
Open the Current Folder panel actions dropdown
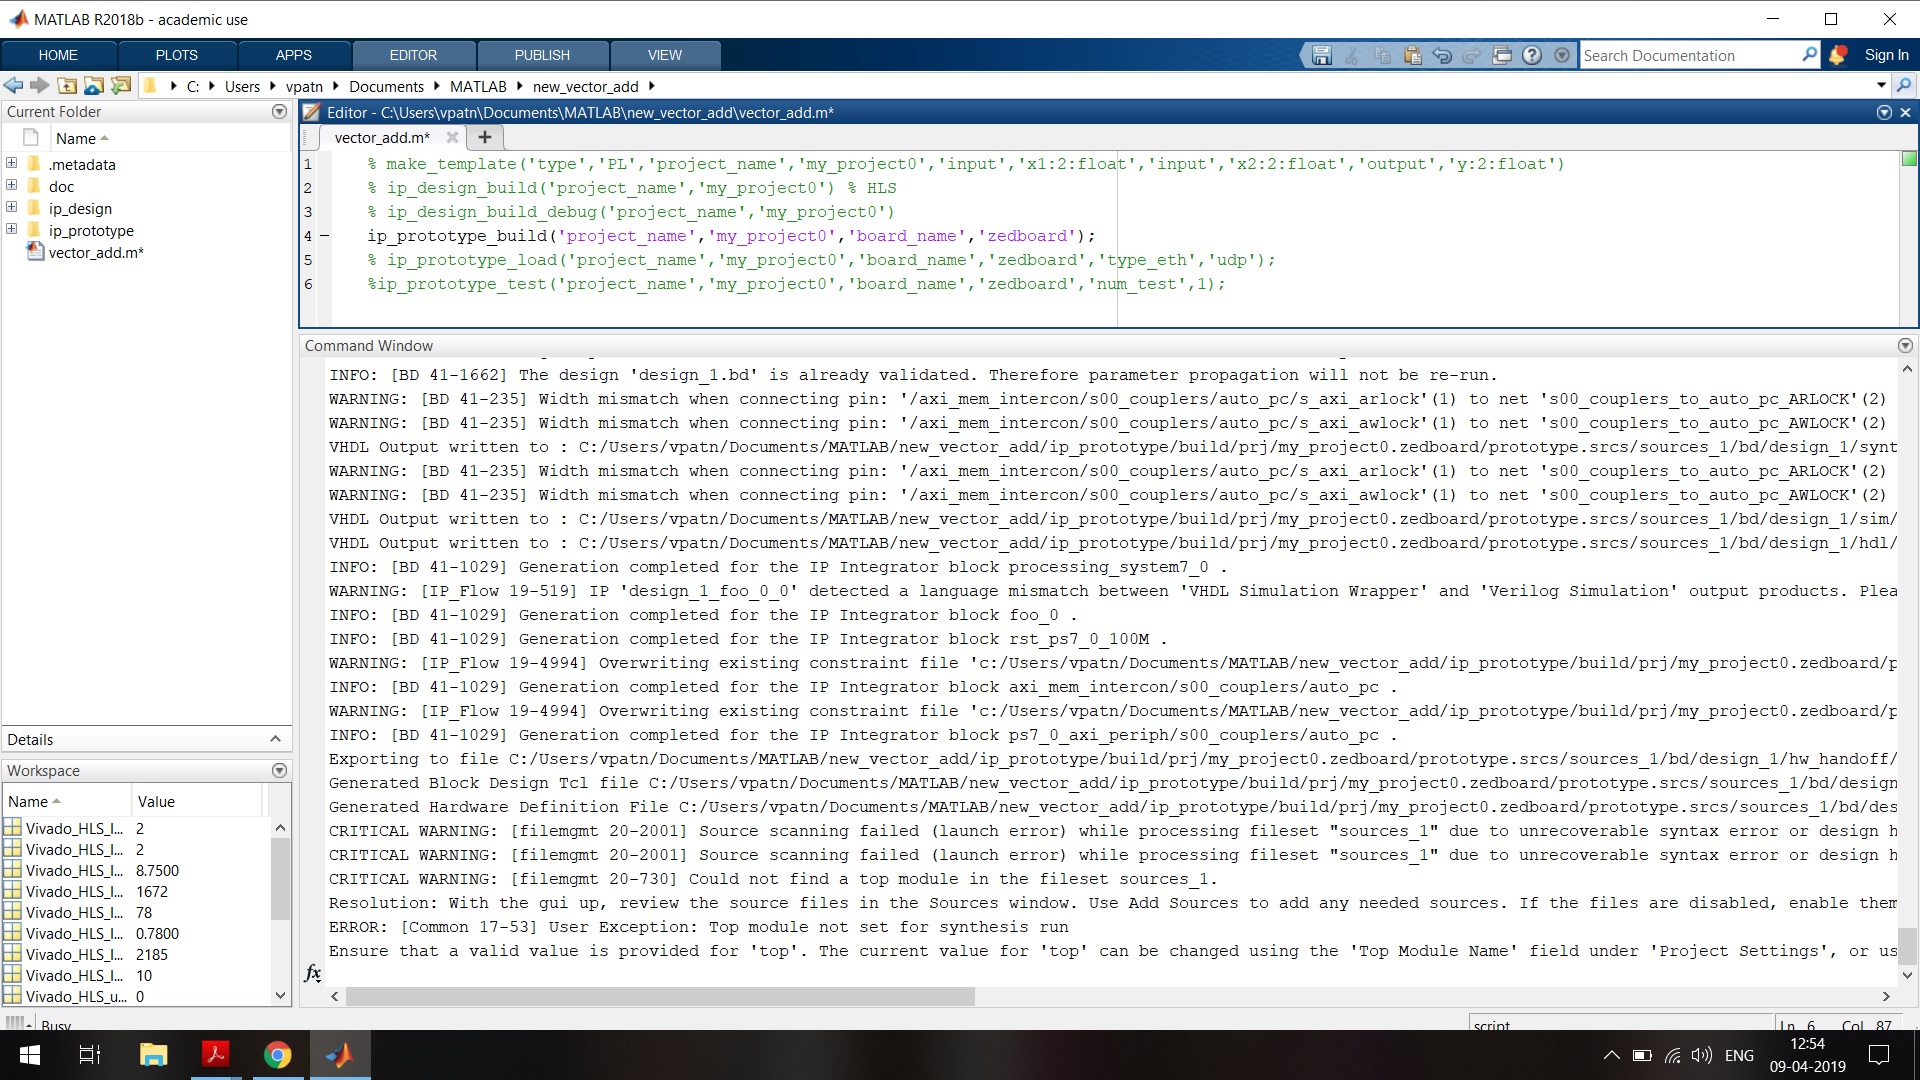[x=279, y=112]
